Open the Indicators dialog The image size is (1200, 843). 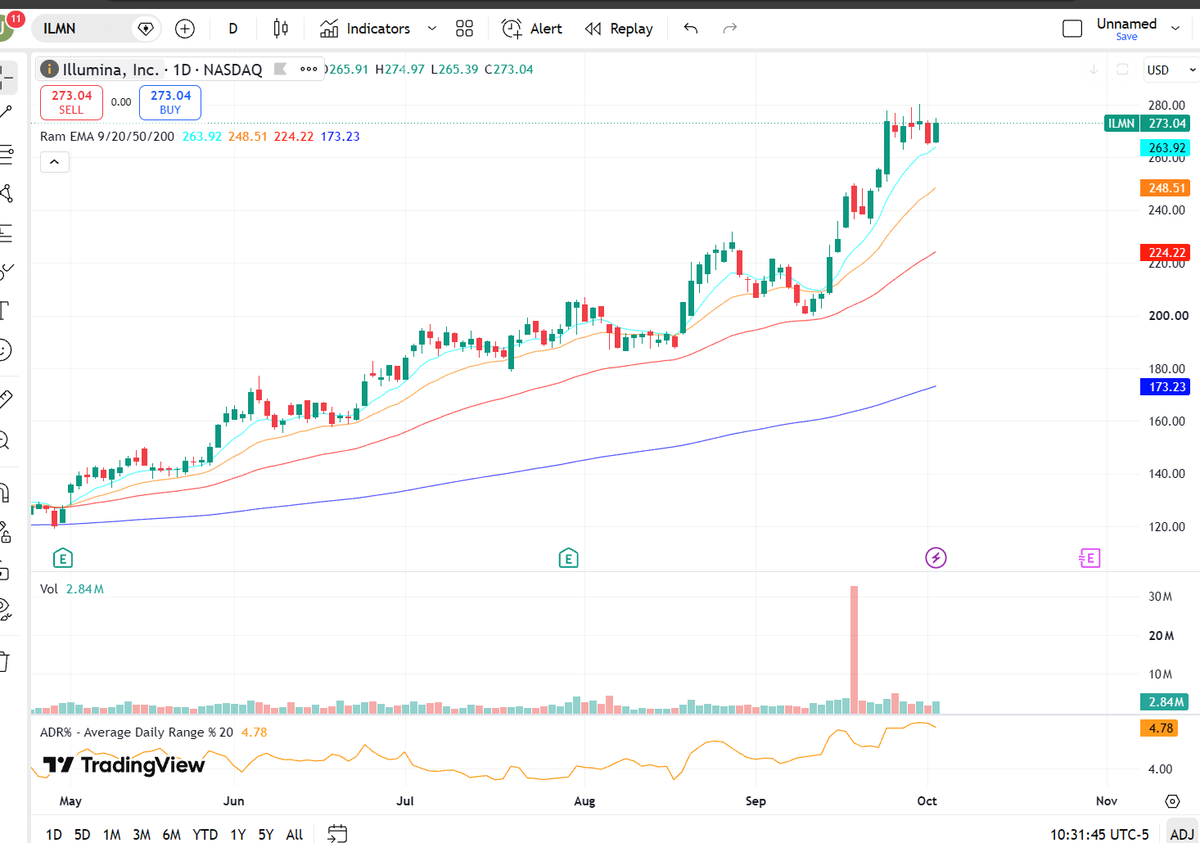(365, 29)
